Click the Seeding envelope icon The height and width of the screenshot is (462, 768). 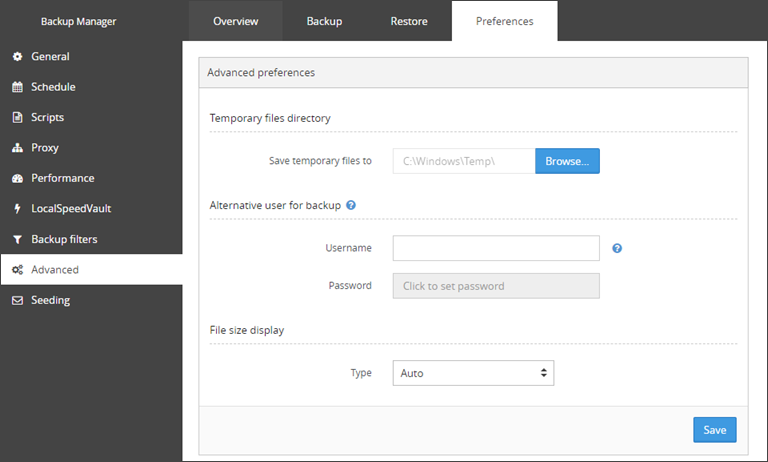click(x=17, y=300)
